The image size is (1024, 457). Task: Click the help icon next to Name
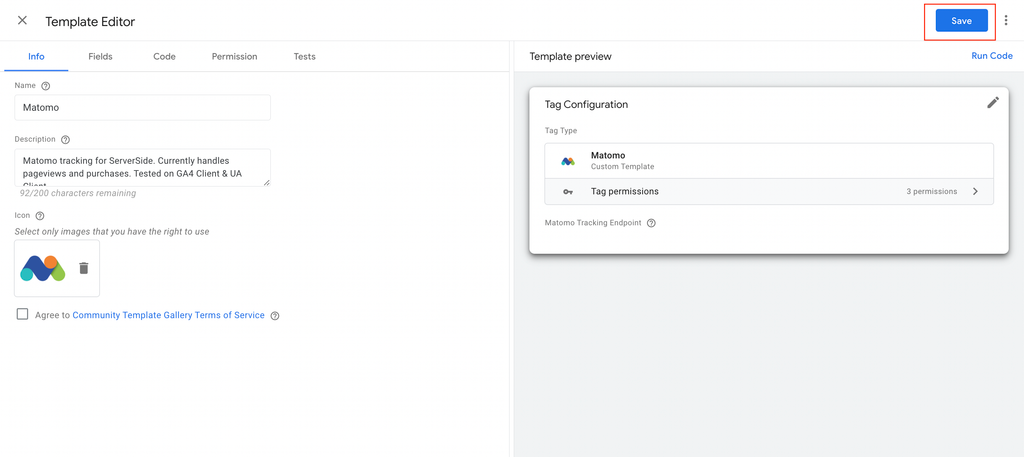point(45,86)
